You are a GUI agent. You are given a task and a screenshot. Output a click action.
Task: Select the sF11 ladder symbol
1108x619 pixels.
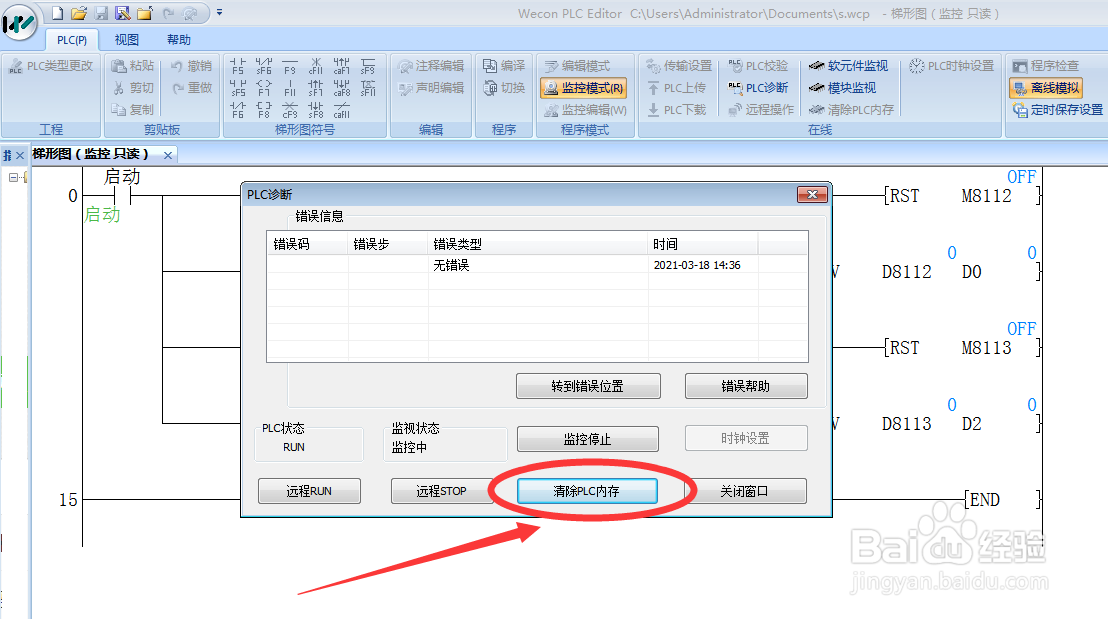367,88
